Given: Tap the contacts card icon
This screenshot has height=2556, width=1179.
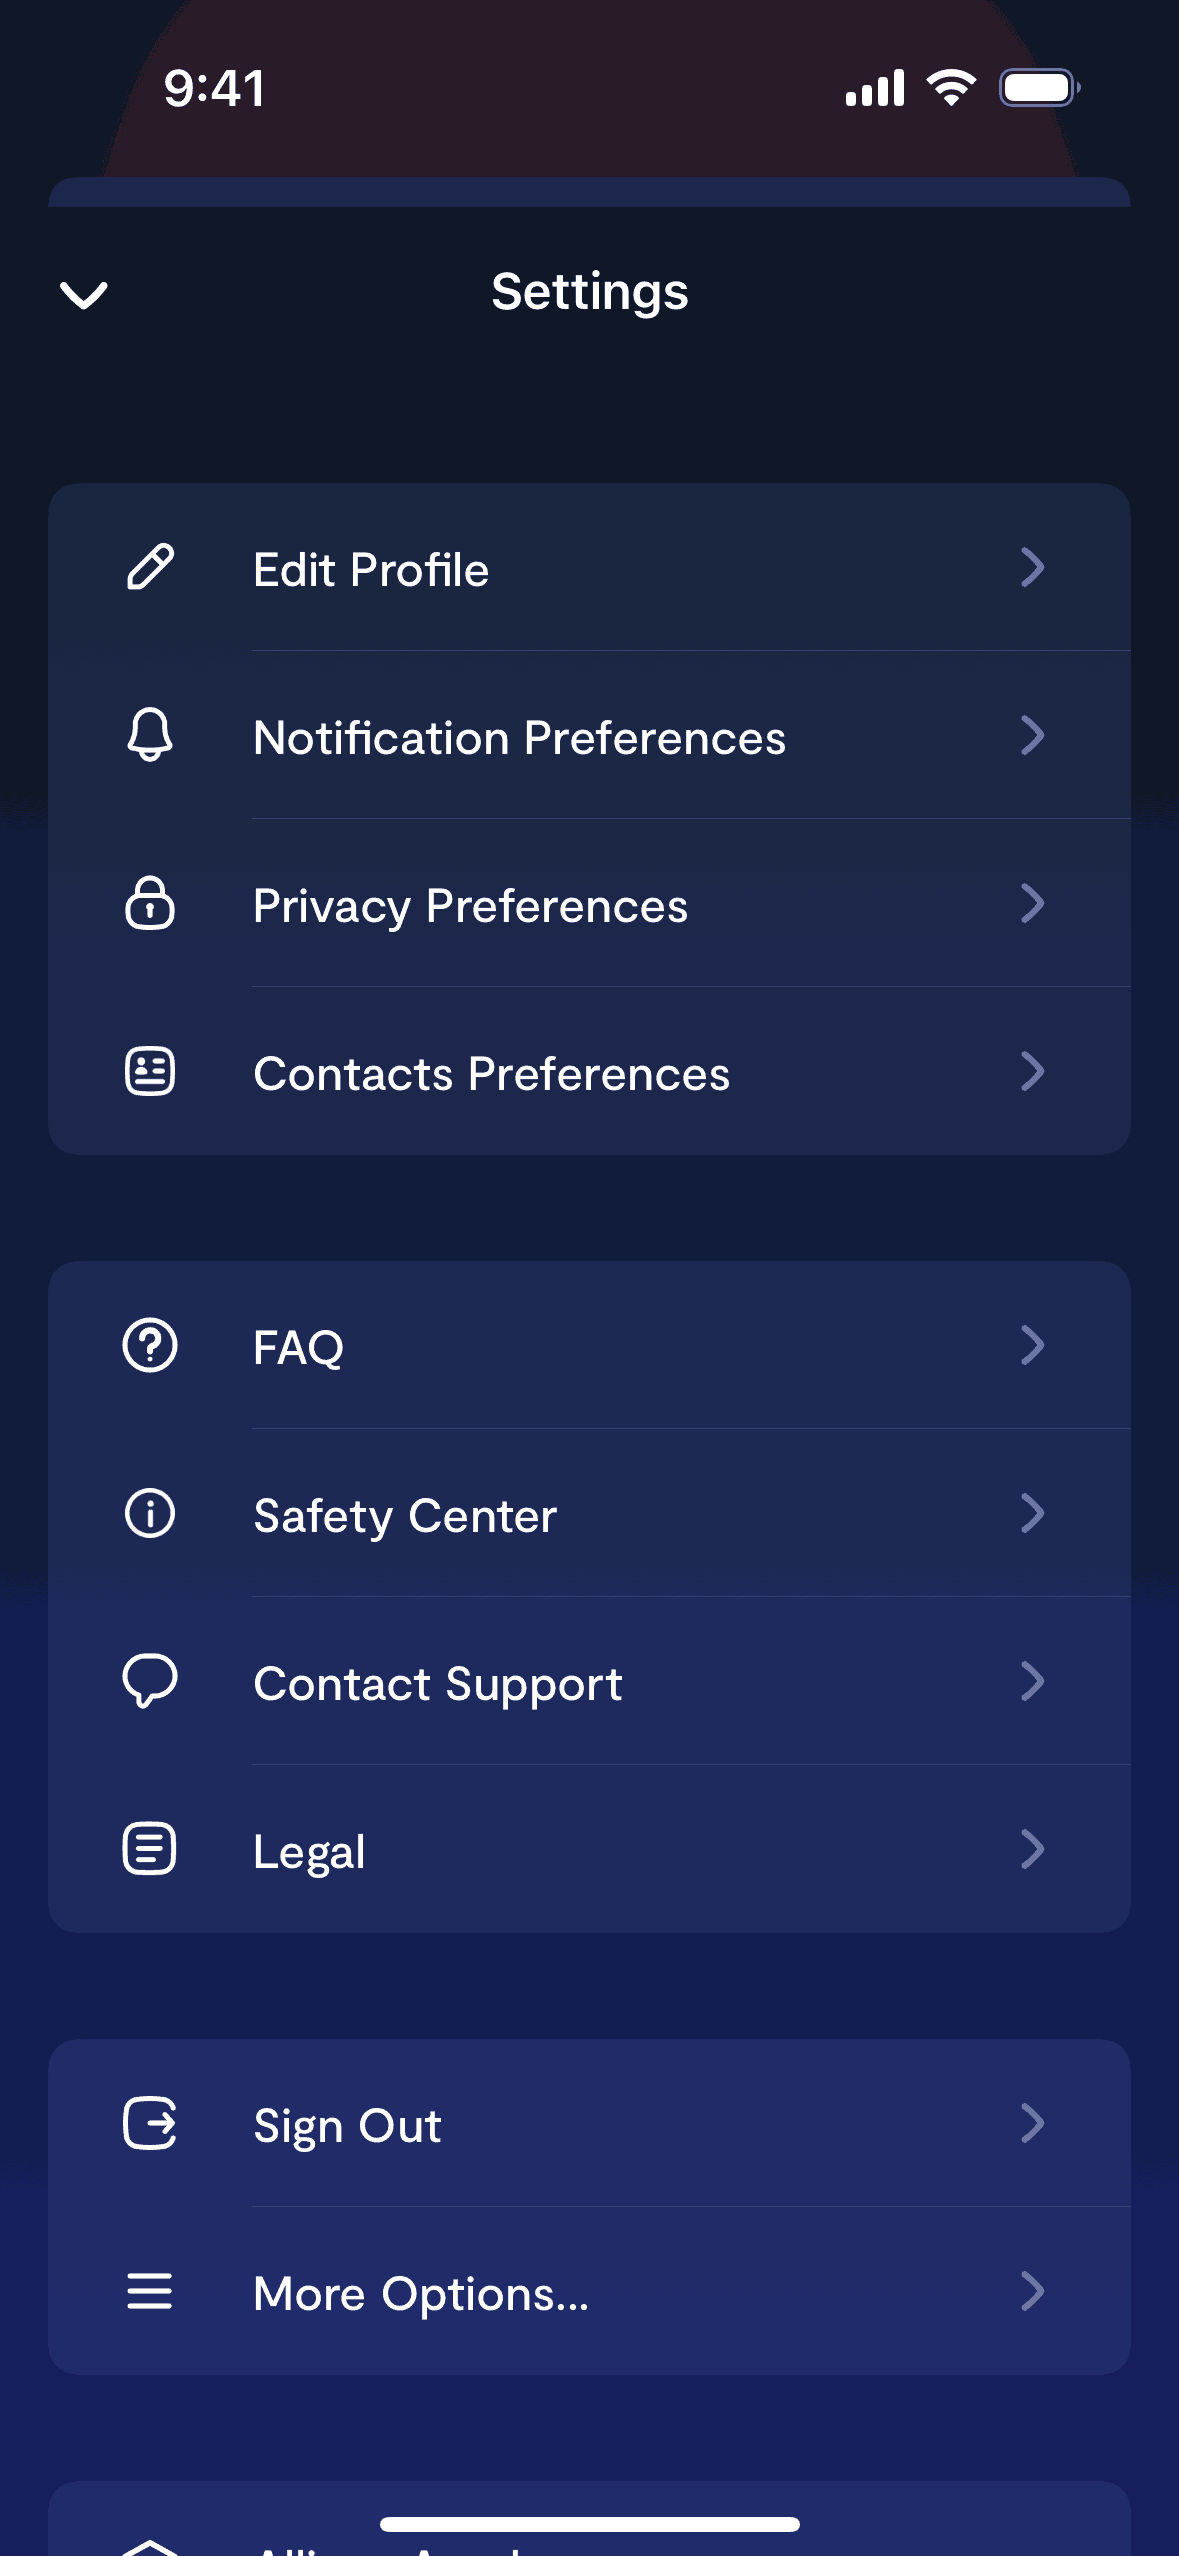Looking at the screenshot, I should pos(150,1071).
